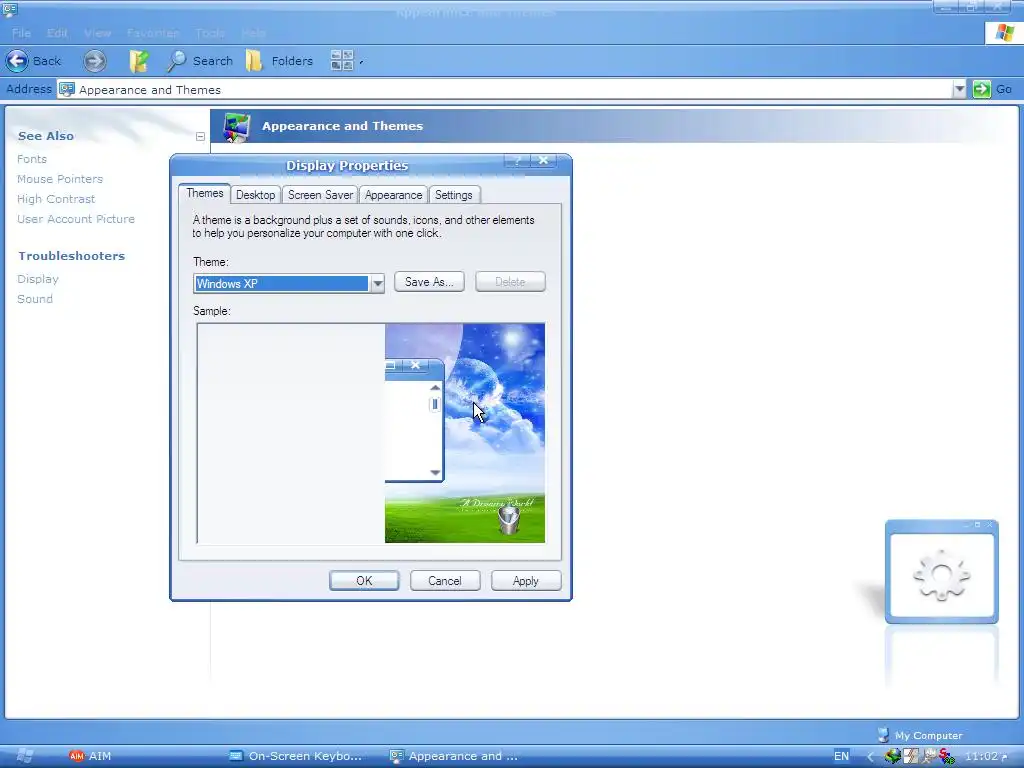1024x768 pixels.
Task: Switch to the Settings tab
Action: pos(454,195)
